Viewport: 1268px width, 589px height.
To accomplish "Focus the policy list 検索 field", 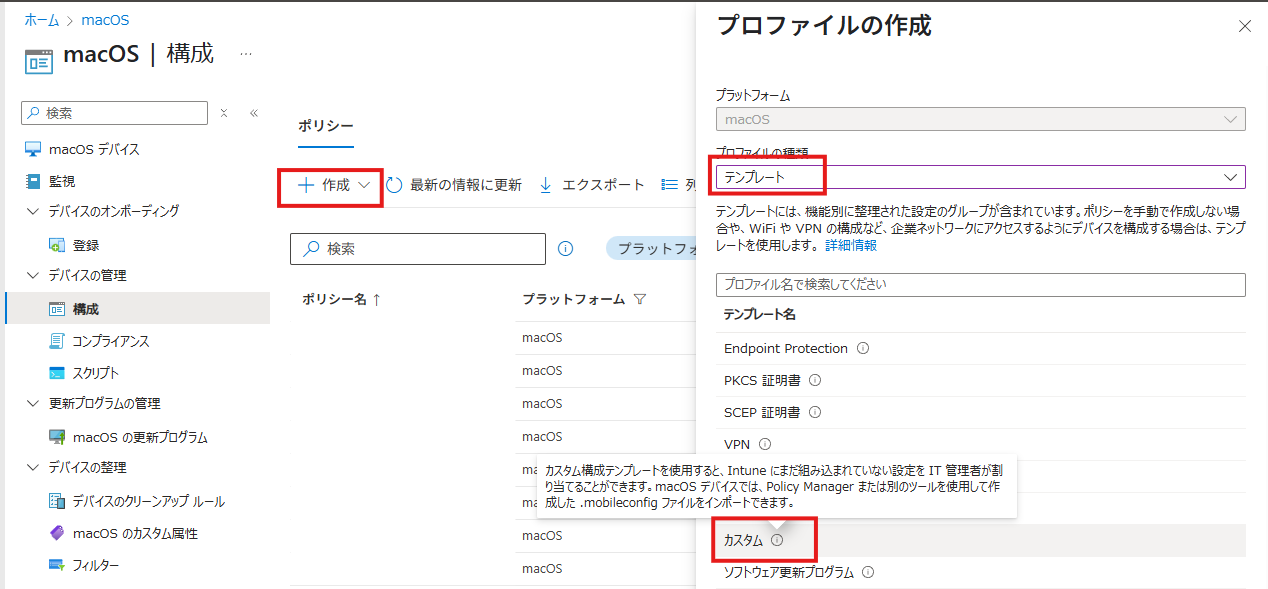I will click(418, 248).
